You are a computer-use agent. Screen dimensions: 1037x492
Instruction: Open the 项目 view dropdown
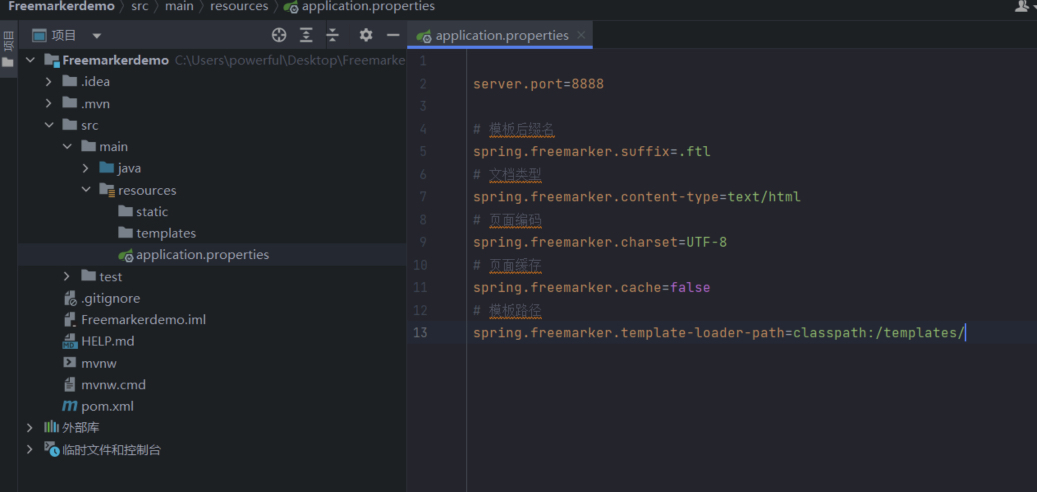[x=97, y=36]
